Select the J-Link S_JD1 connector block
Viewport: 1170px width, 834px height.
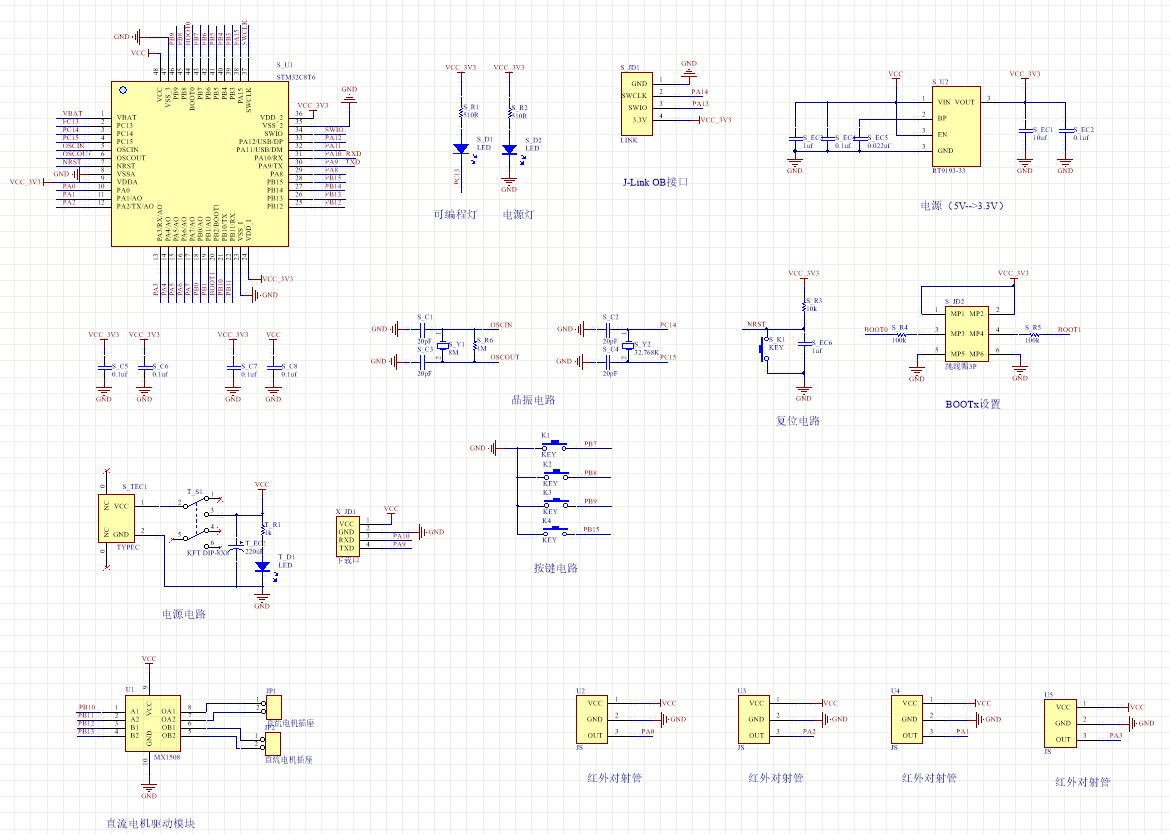(x=635, y=103)
